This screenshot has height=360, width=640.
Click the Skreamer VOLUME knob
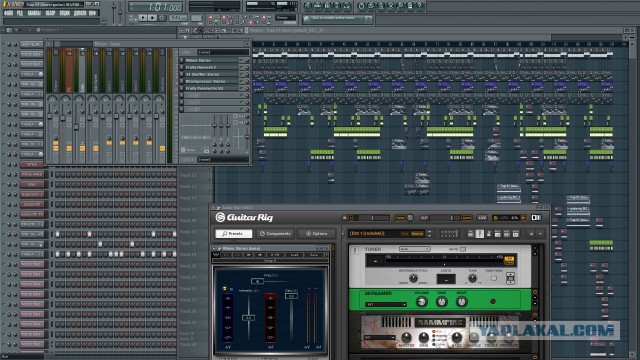pos(422,302)
